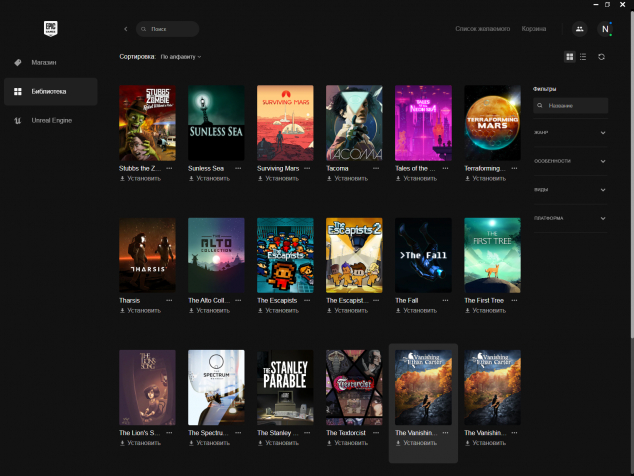The width and height of the screenshot is (634, 476).
Task: Expand the Платформа filter section
Action: coord(570,218)
